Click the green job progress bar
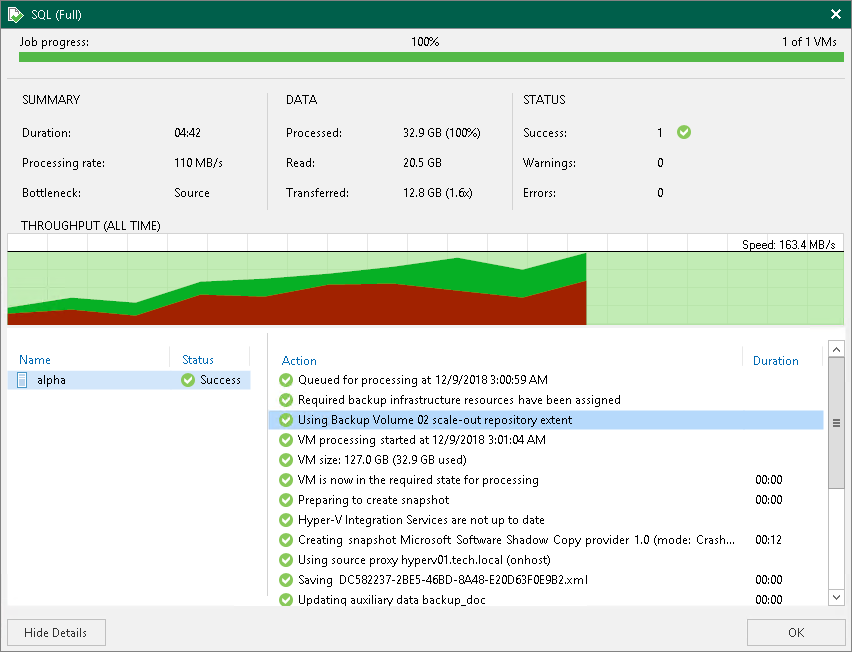Screen dimensions: 852x652 pos(426,57)
